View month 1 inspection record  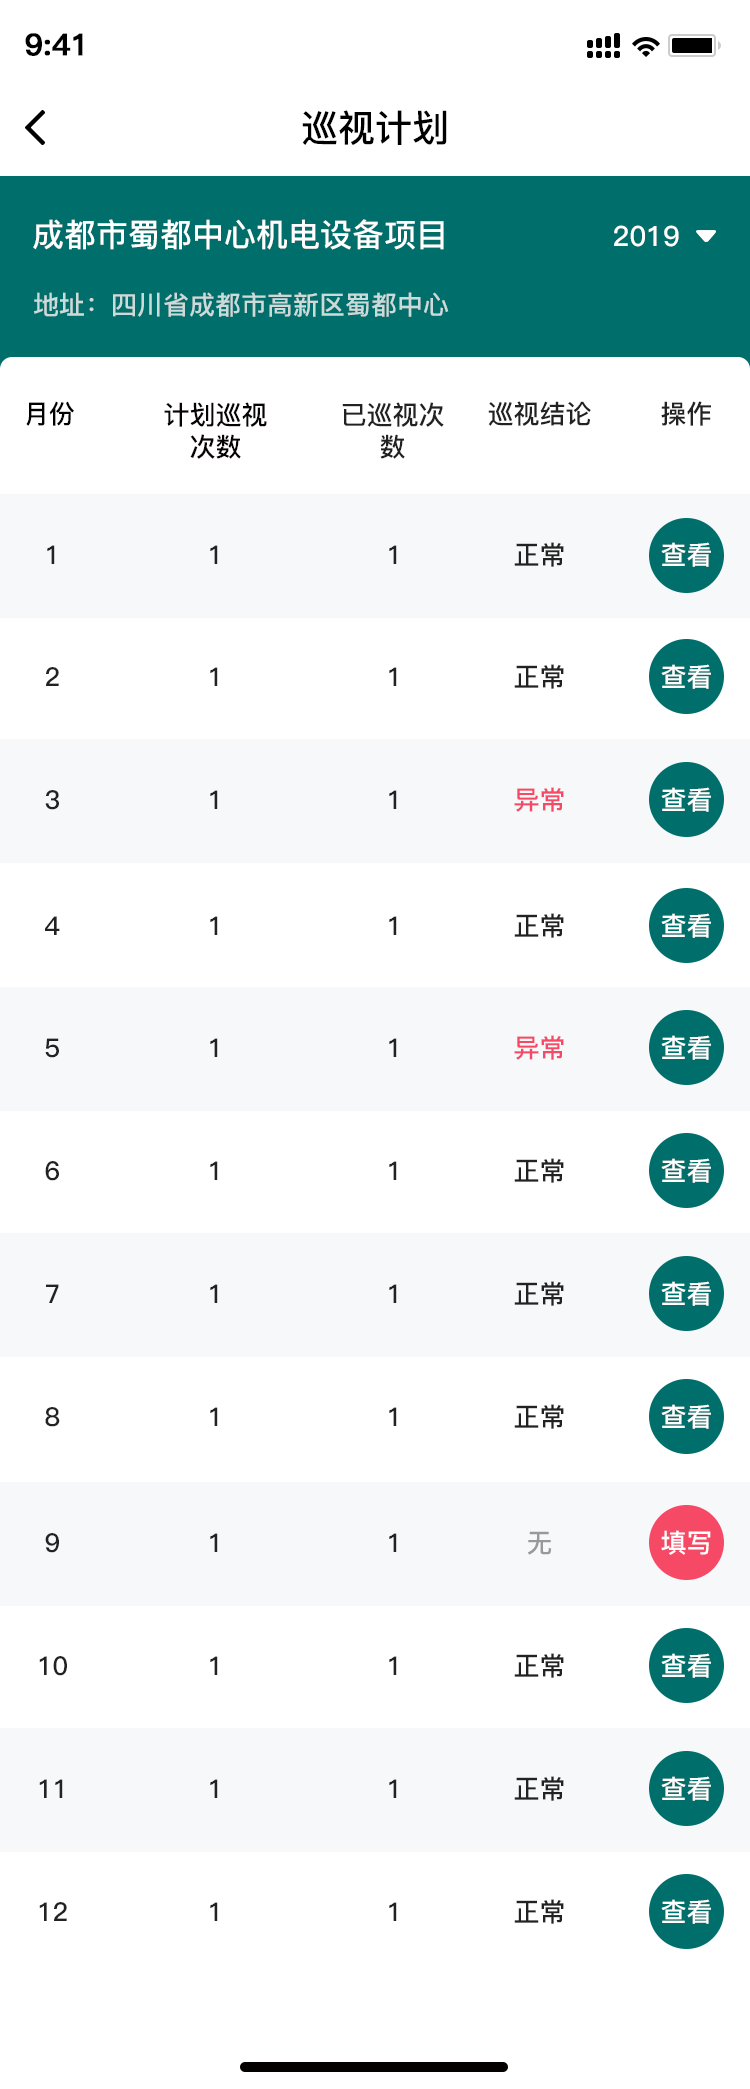(x=686, y=555)
